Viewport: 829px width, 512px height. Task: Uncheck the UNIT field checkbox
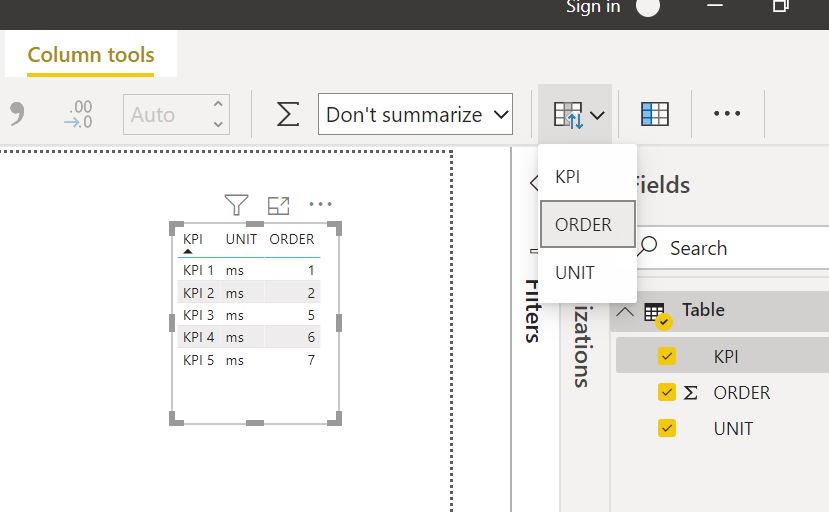(x=667, y=428)
